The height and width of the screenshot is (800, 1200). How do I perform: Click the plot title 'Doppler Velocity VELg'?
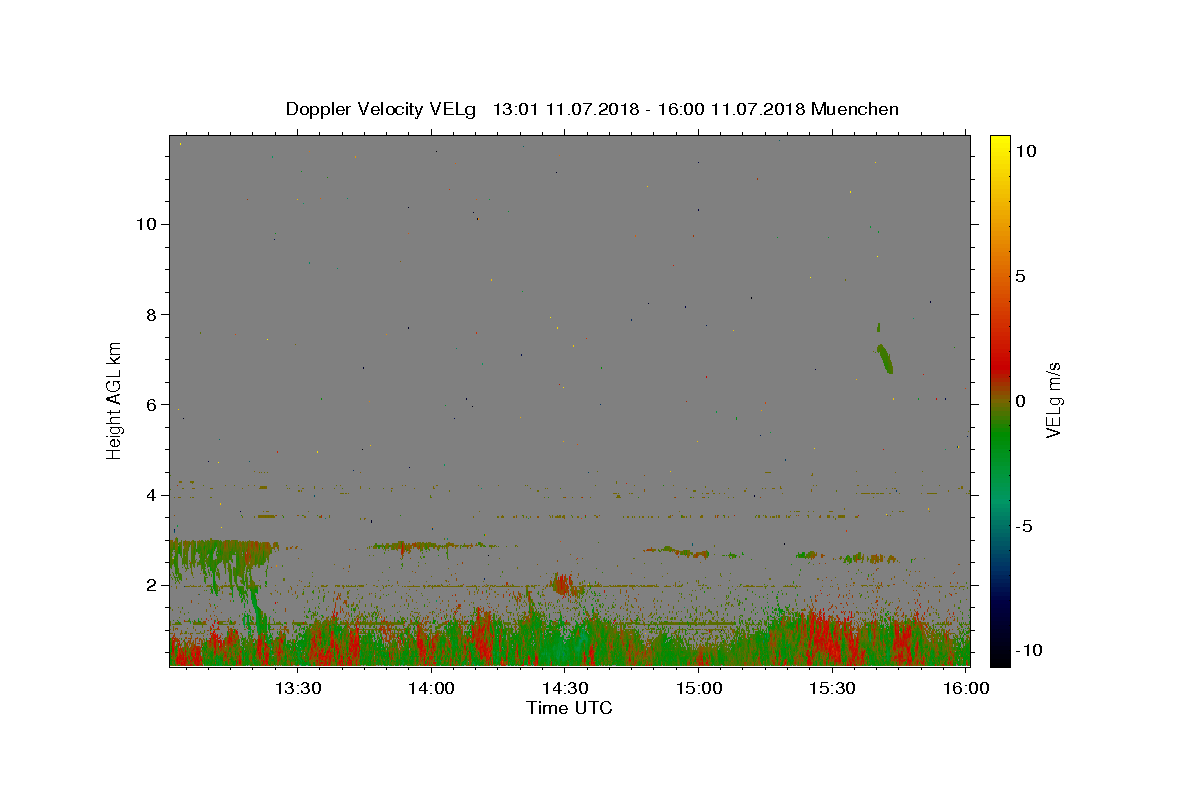pyautogui.click(x=382, y=109)
